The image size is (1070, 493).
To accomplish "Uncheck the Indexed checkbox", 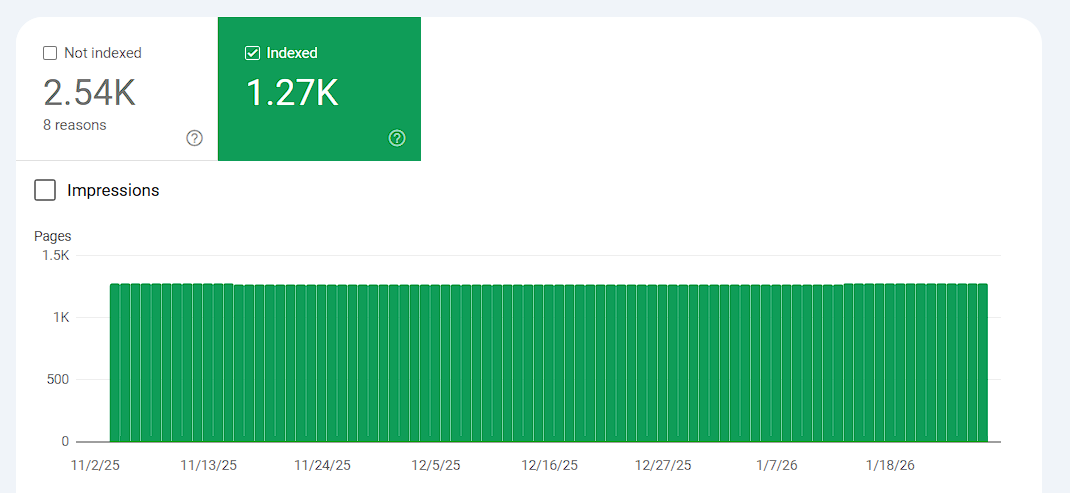I will pos(252,53).
